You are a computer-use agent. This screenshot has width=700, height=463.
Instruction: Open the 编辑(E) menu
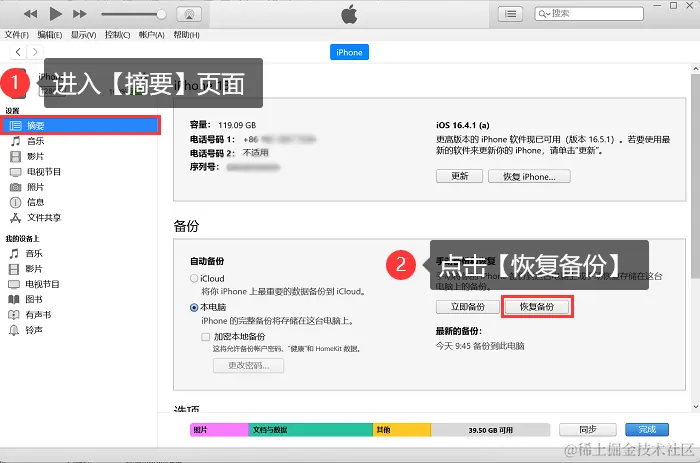(x=50, y=35)
